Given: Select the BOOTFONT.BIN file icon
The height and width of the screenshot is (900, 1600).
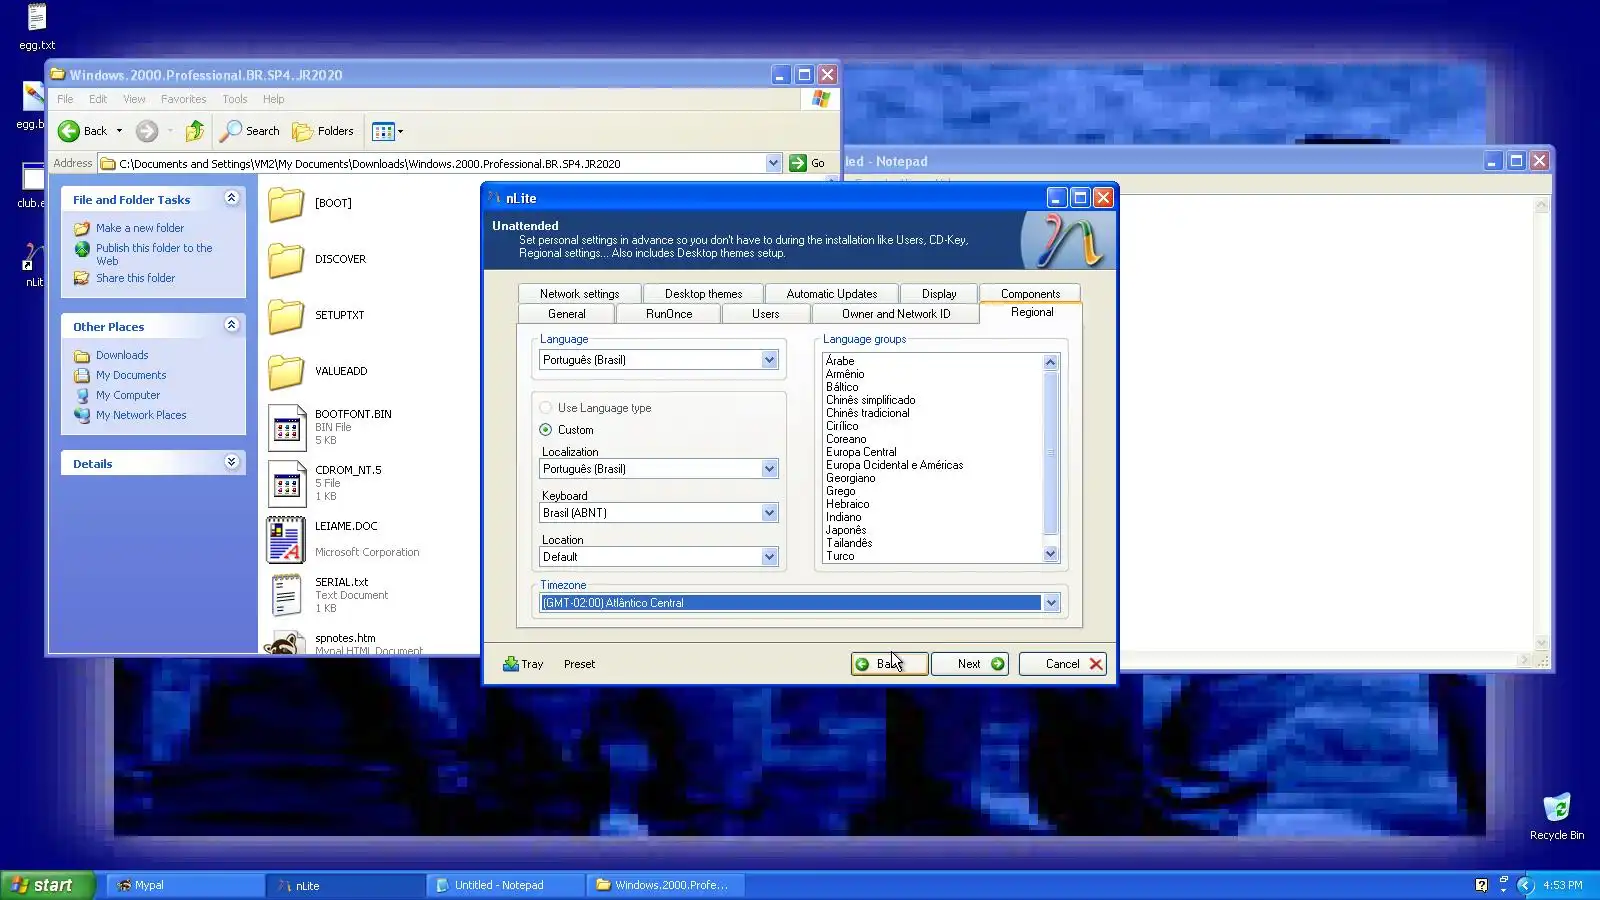Looking at the screenshot, I should pyautogui.click(x=287, y=427).
